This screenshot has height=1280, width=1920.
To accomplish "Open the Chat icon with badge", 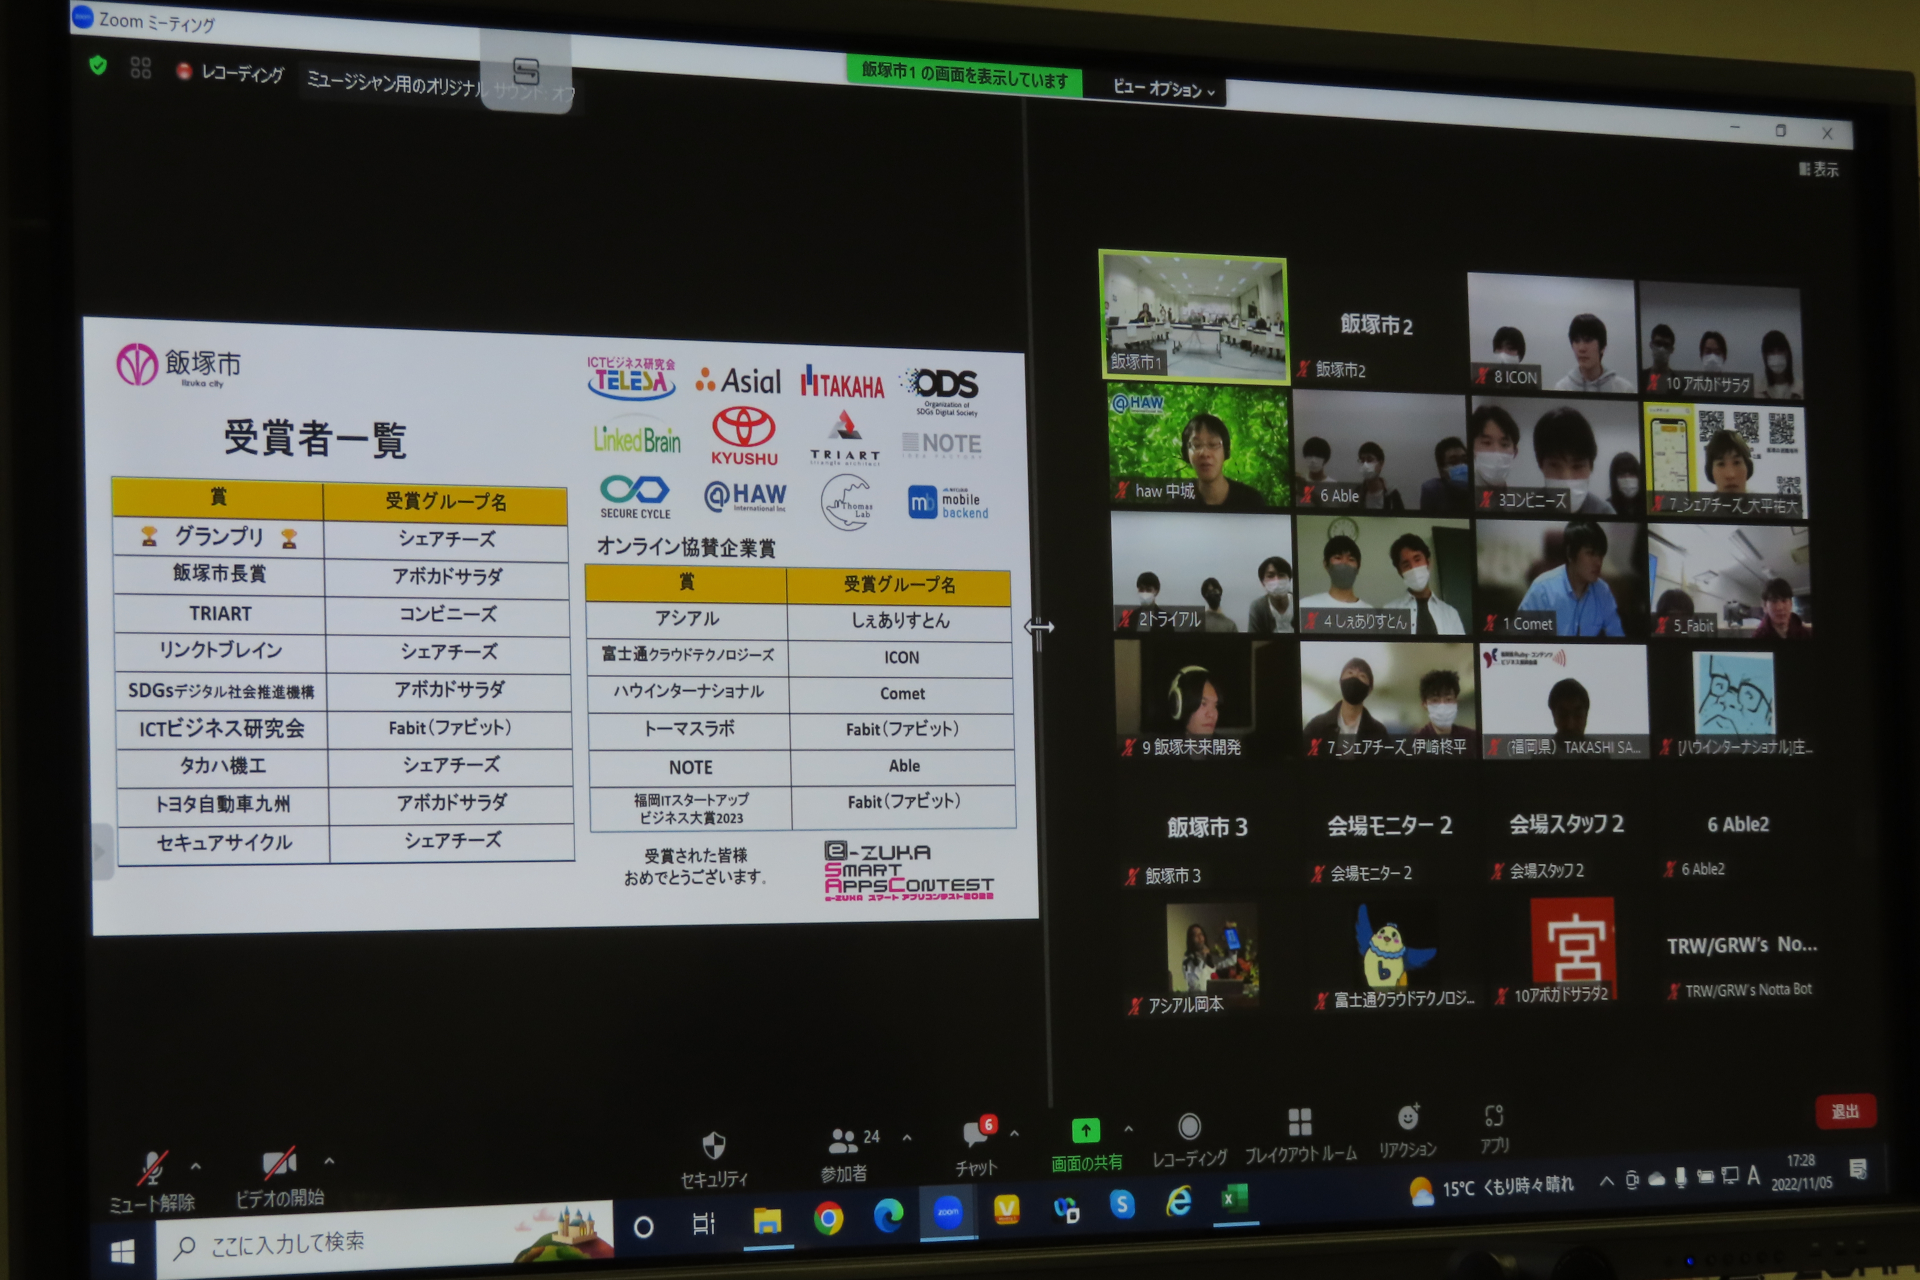I will tap(976, 1135).
